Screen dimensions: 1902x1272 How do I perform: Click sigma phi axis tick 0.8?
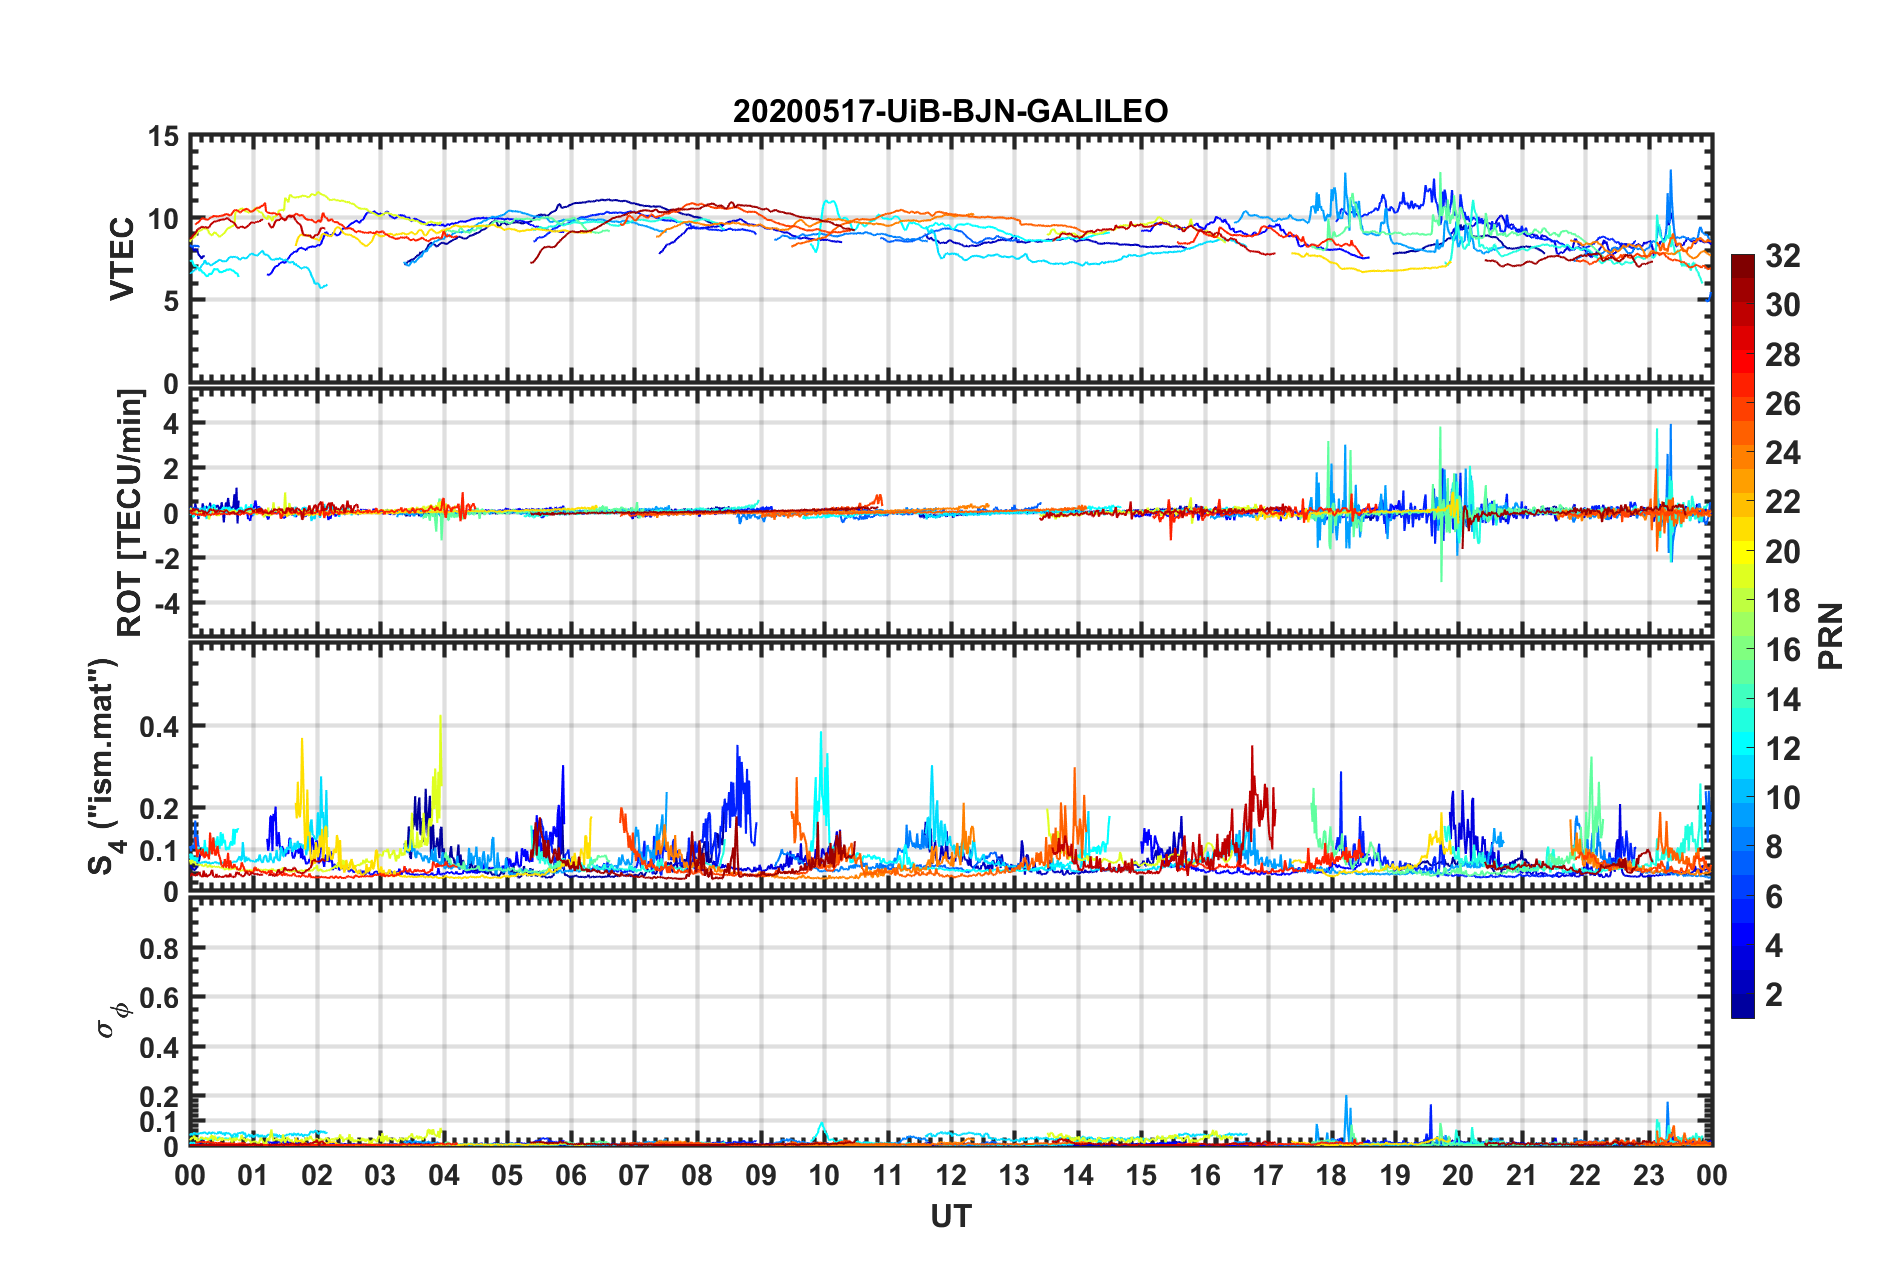pos(160,948)
